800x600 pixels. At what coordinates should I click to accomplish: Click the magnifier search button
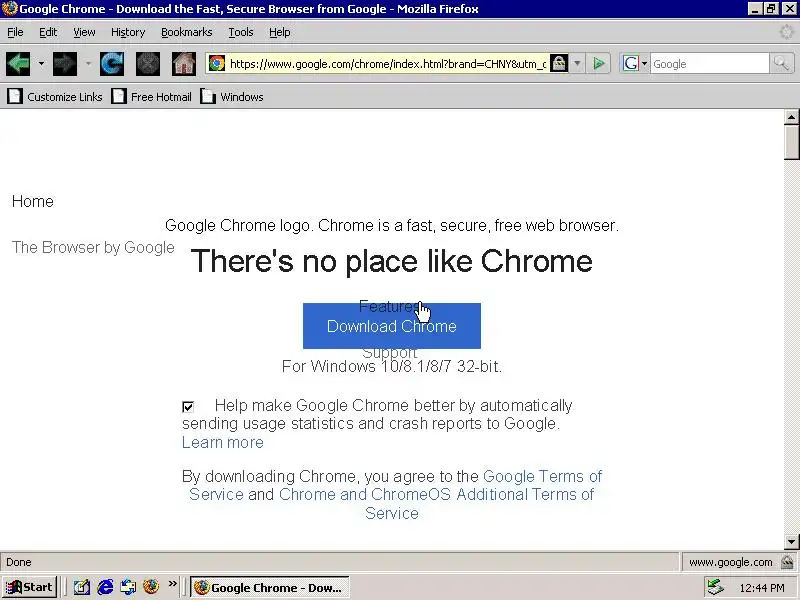click(x=781, y=64)
